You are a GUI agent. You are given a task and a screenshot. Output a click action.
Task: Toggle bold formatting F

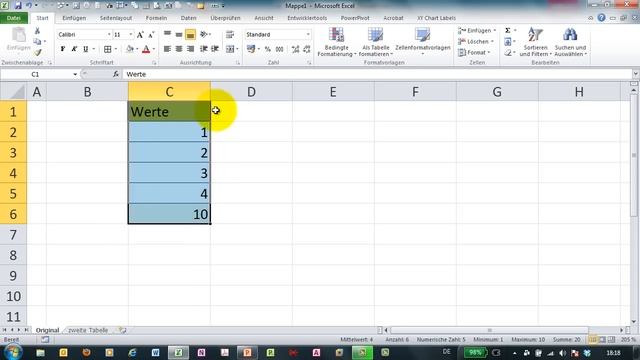[x=62, y=49]
